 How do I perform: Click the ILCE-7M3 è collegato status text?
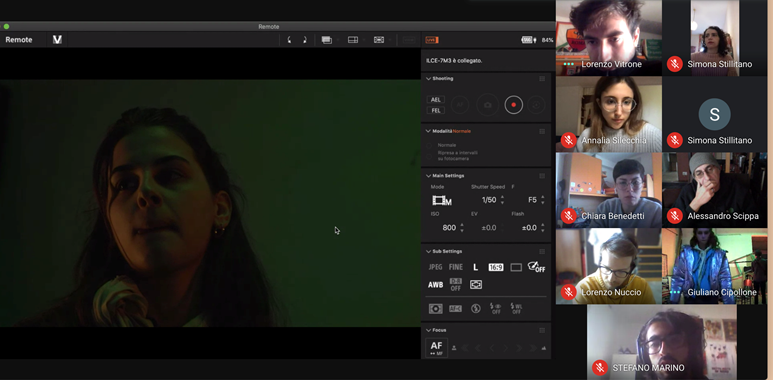454,61
